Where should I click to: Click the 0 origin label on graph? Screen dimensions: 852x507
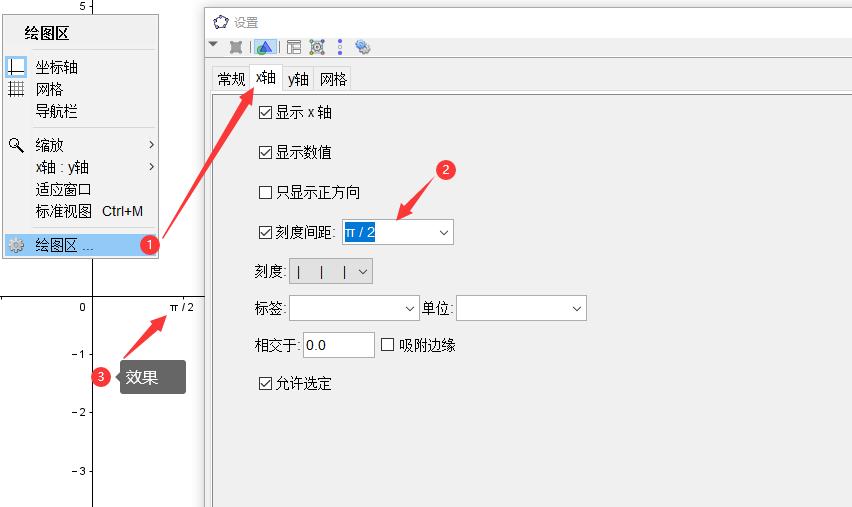pyautogui.click(x=82, y=307)
